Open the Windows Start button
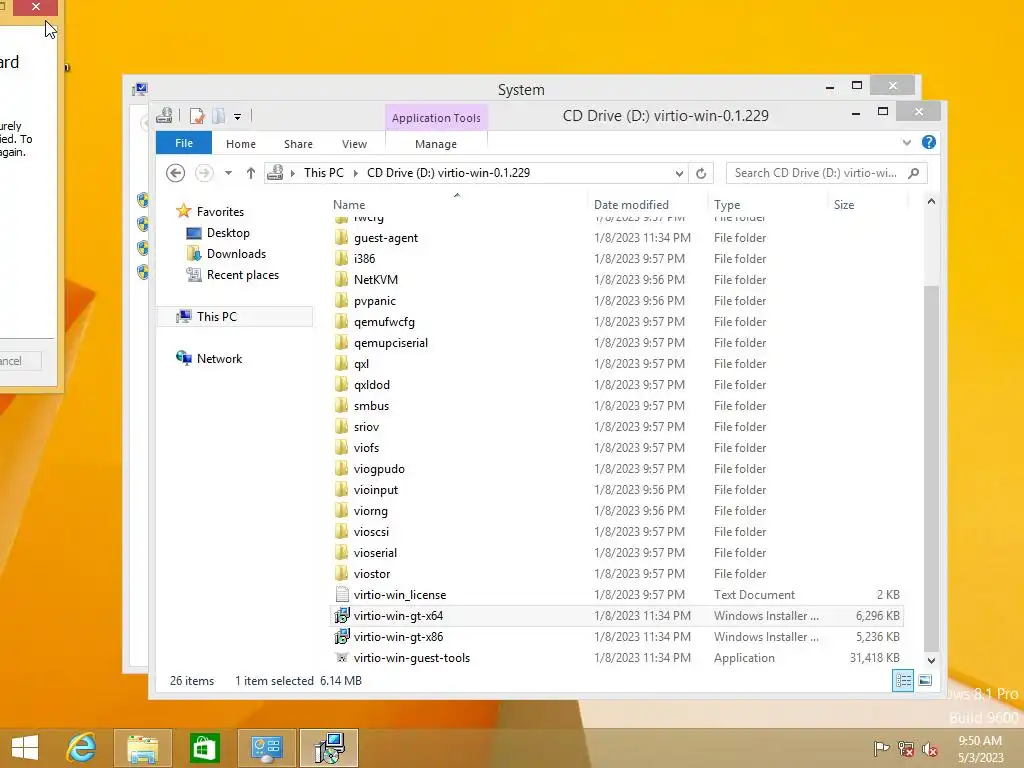Viewport: 1024px width, 768px height. [x=25, y=748]
